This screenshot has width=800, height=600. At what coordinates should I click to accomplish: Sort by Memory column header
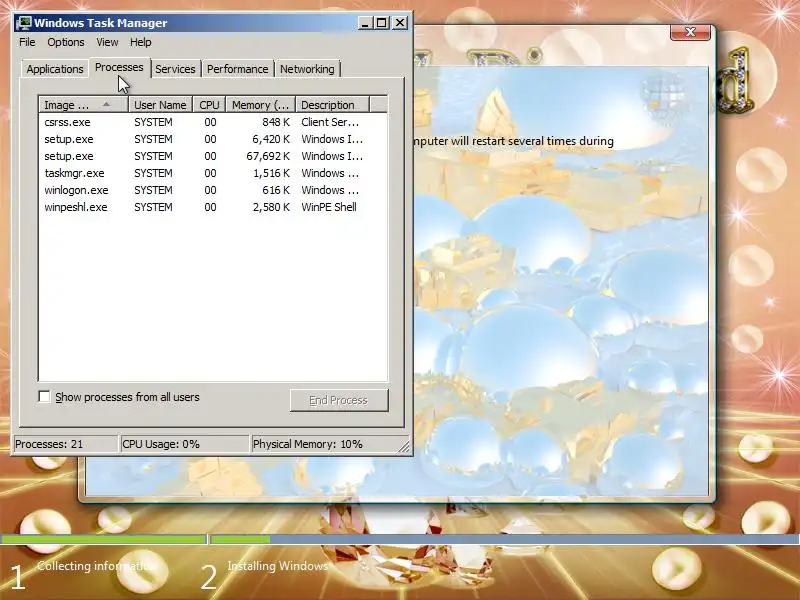click(260, 105)
